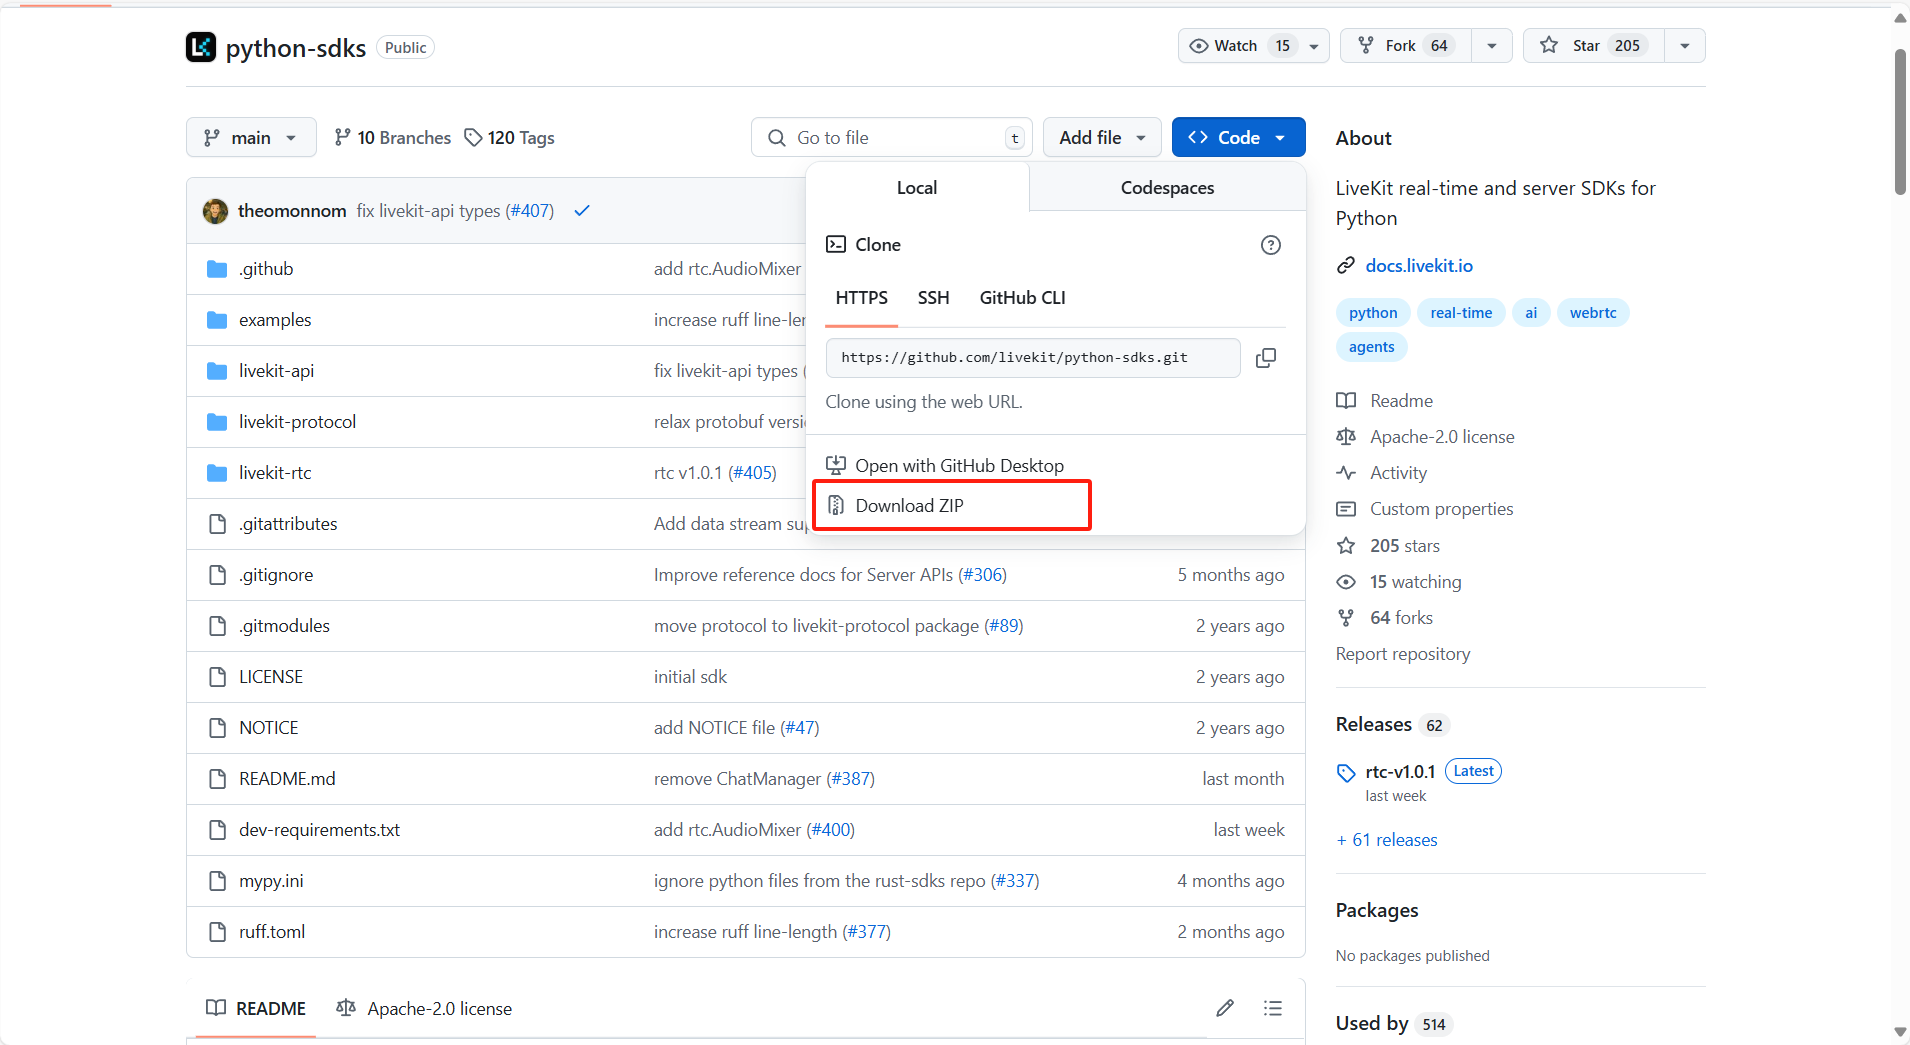
Task: Click the rtc-v1.0.1 release tag icon
Action: coord(1346,773)
